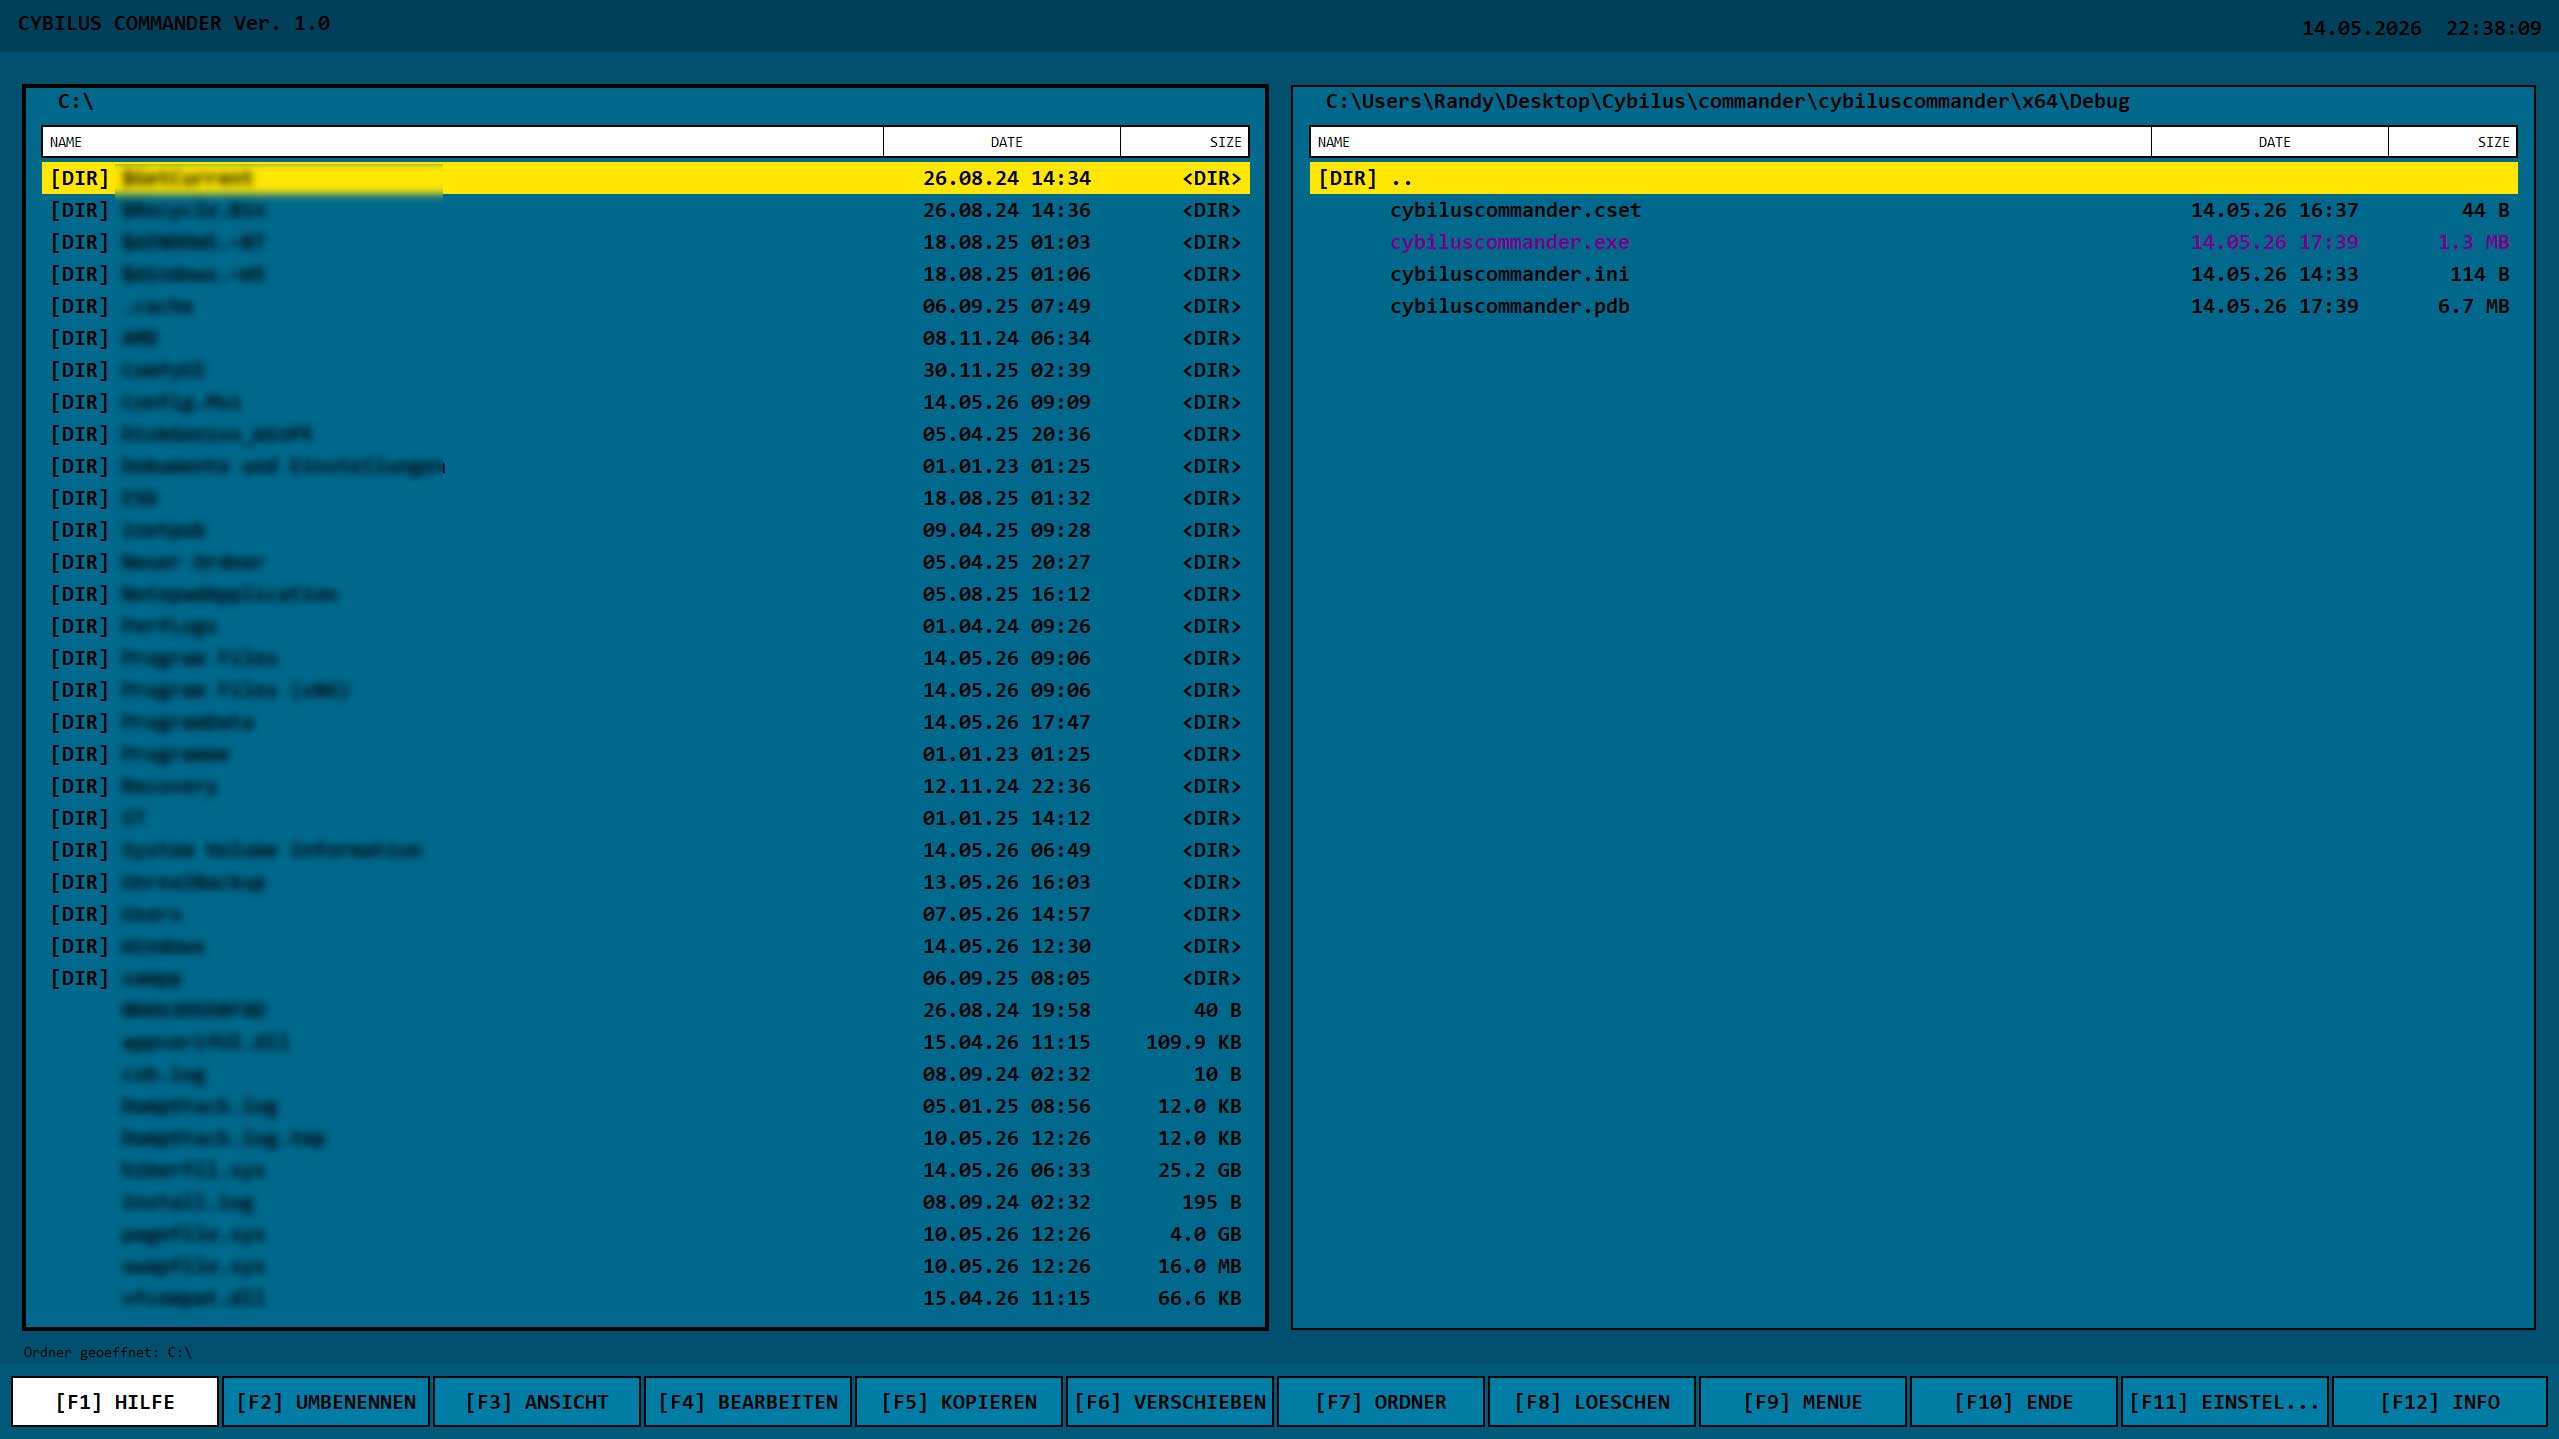Select the folder row dated 06.09.25 08:05
This screenshot has width=2559, height=1439.
click(x=646, y=978)
